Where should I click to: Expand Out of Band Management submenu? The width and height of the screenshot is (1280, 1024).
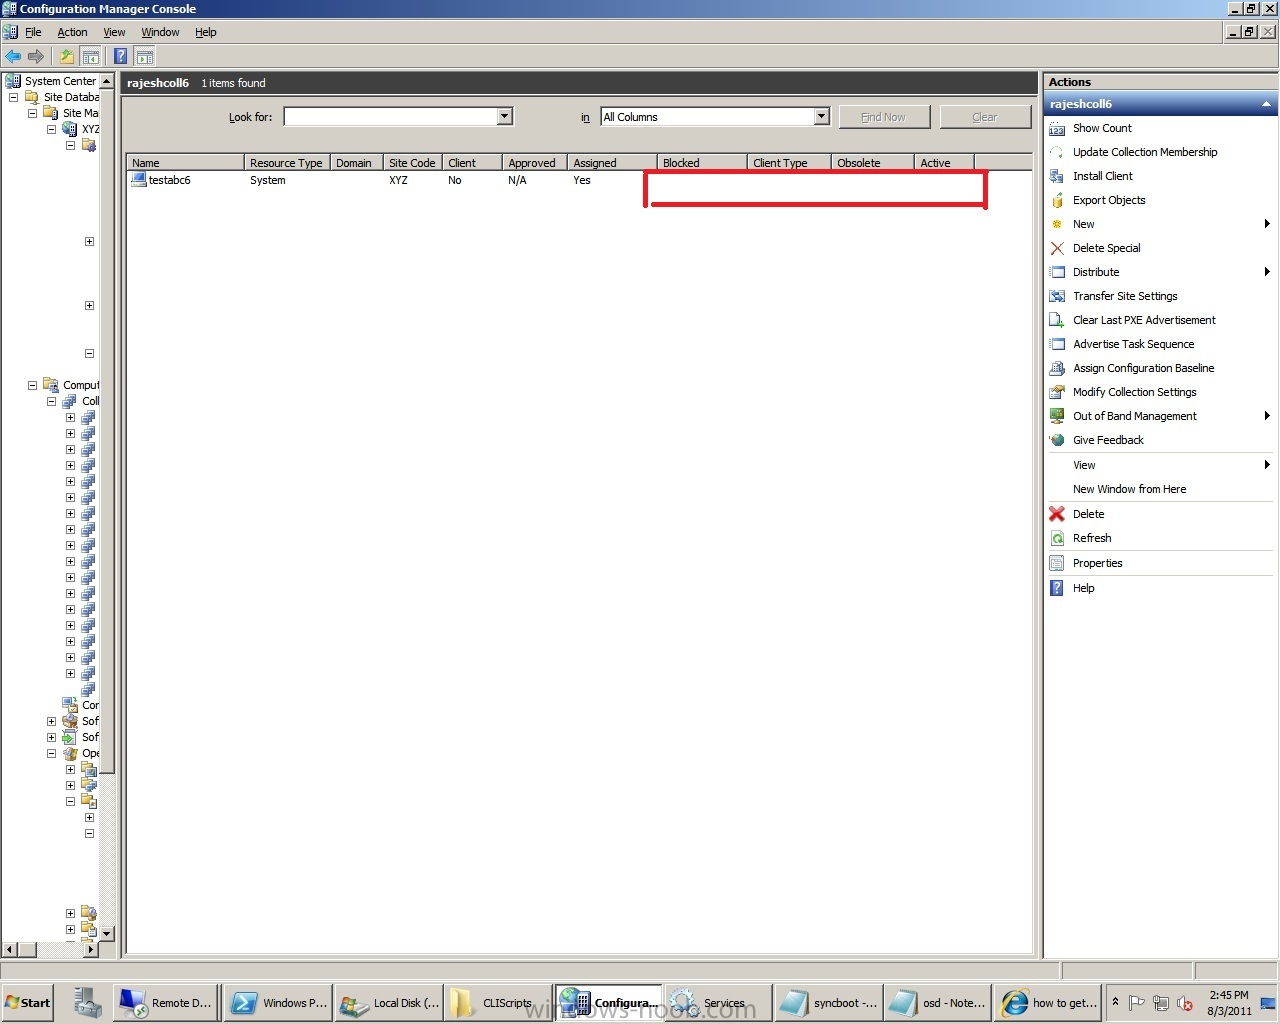point(1267,416)
